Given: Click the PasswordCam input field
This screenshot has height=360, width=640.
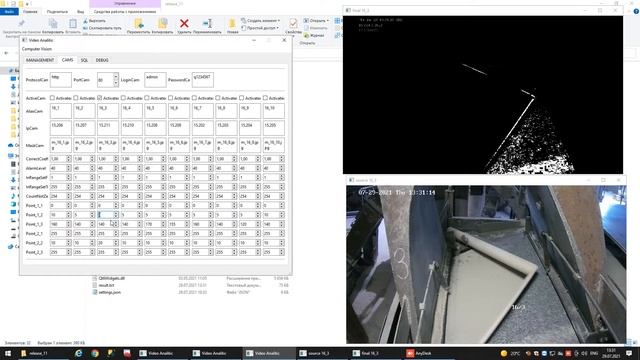Looking at the screenshot, I should pos(203,80).
